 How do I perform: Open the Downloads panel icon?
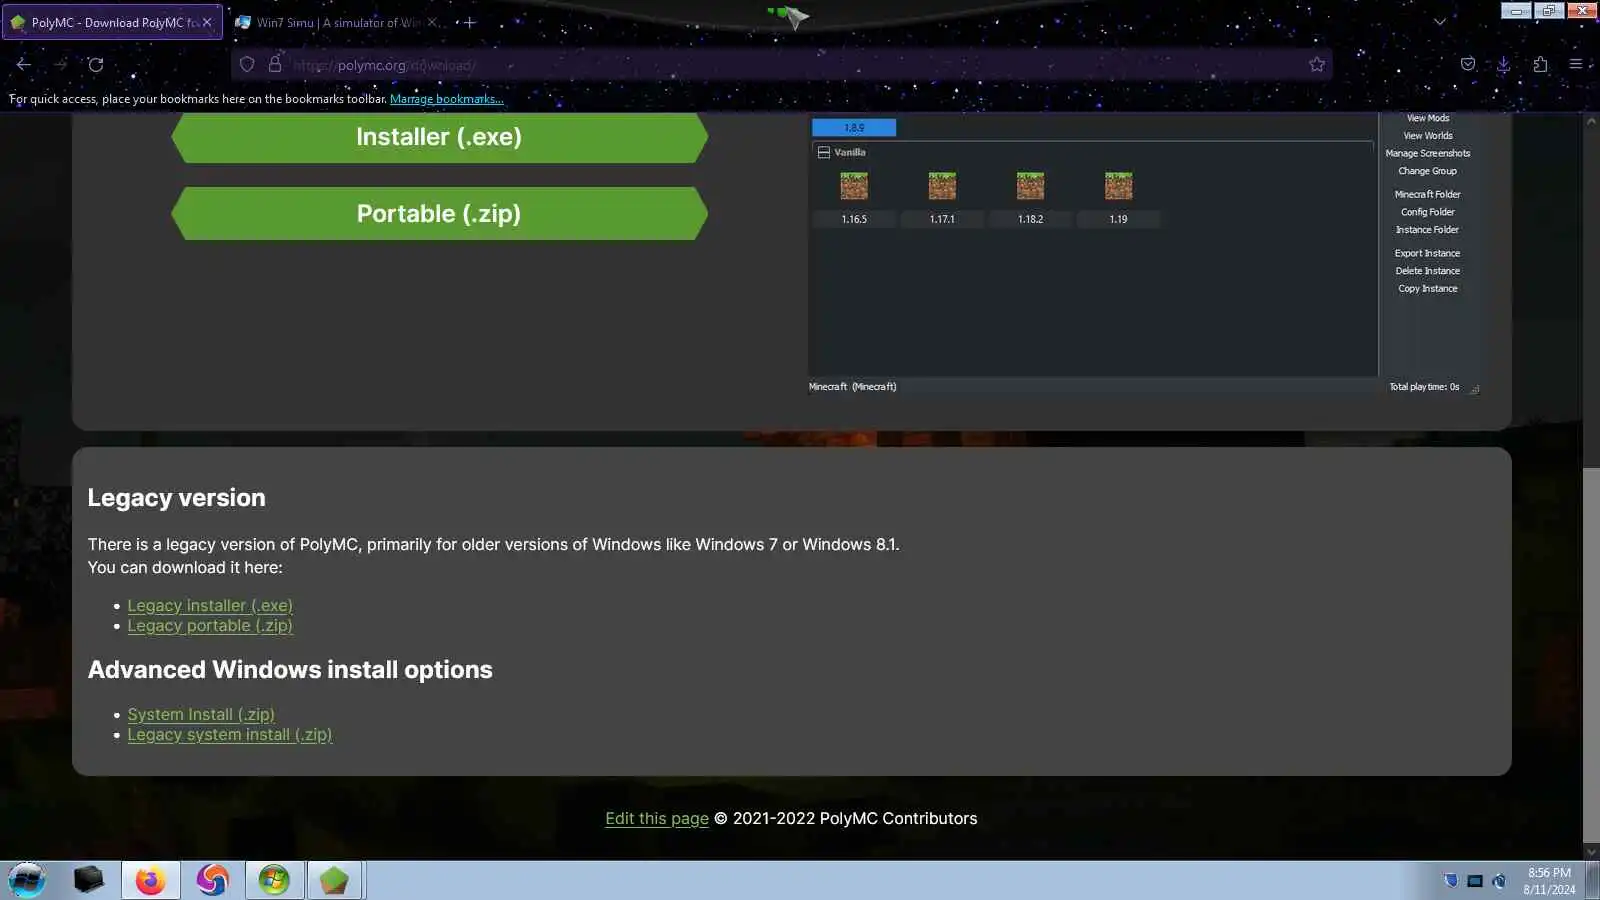click(x=1503, y=64)
